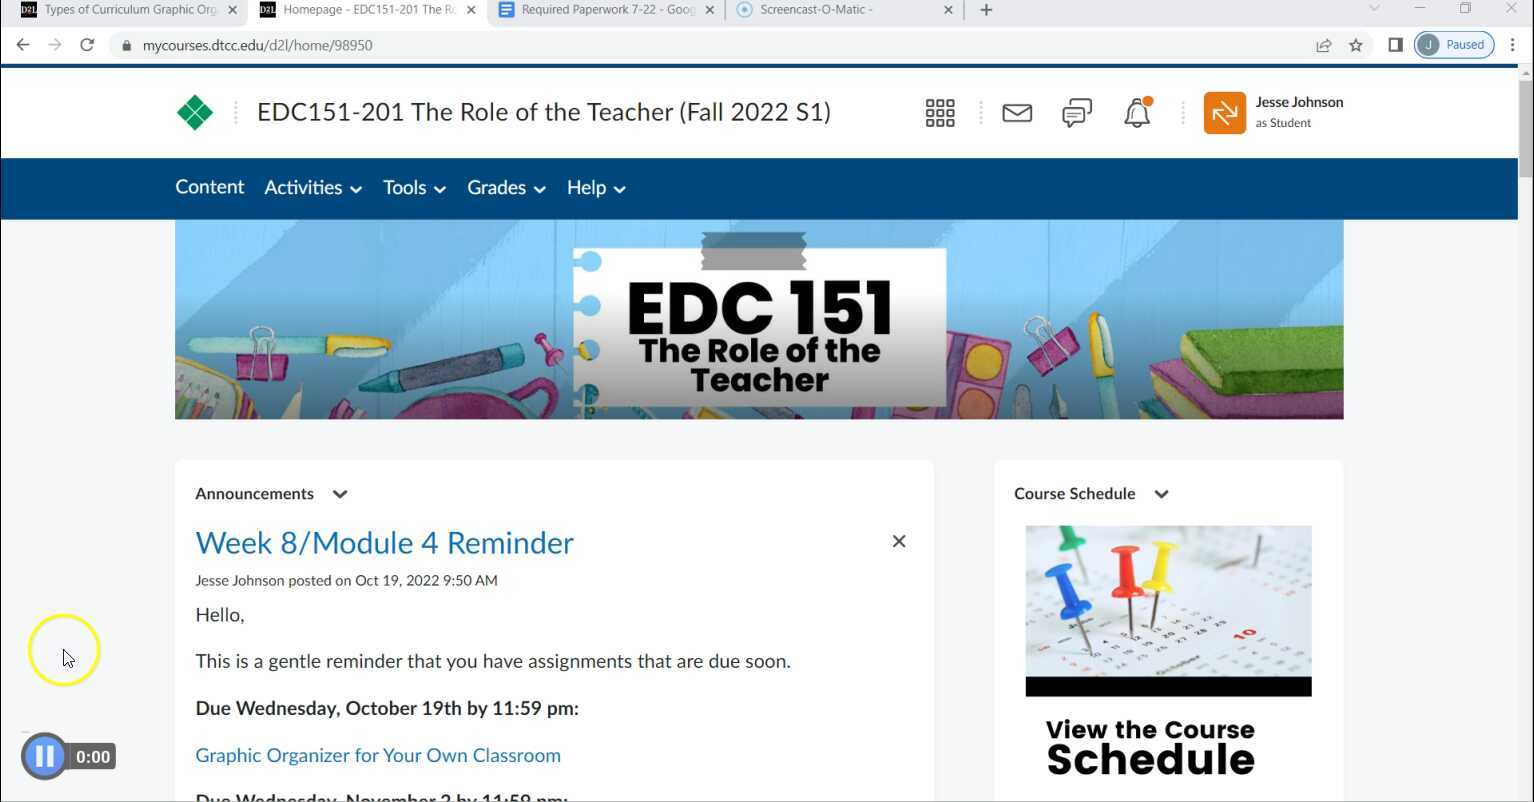Select Content in the course navbar
1534x802 pixels.
[209, 188]
